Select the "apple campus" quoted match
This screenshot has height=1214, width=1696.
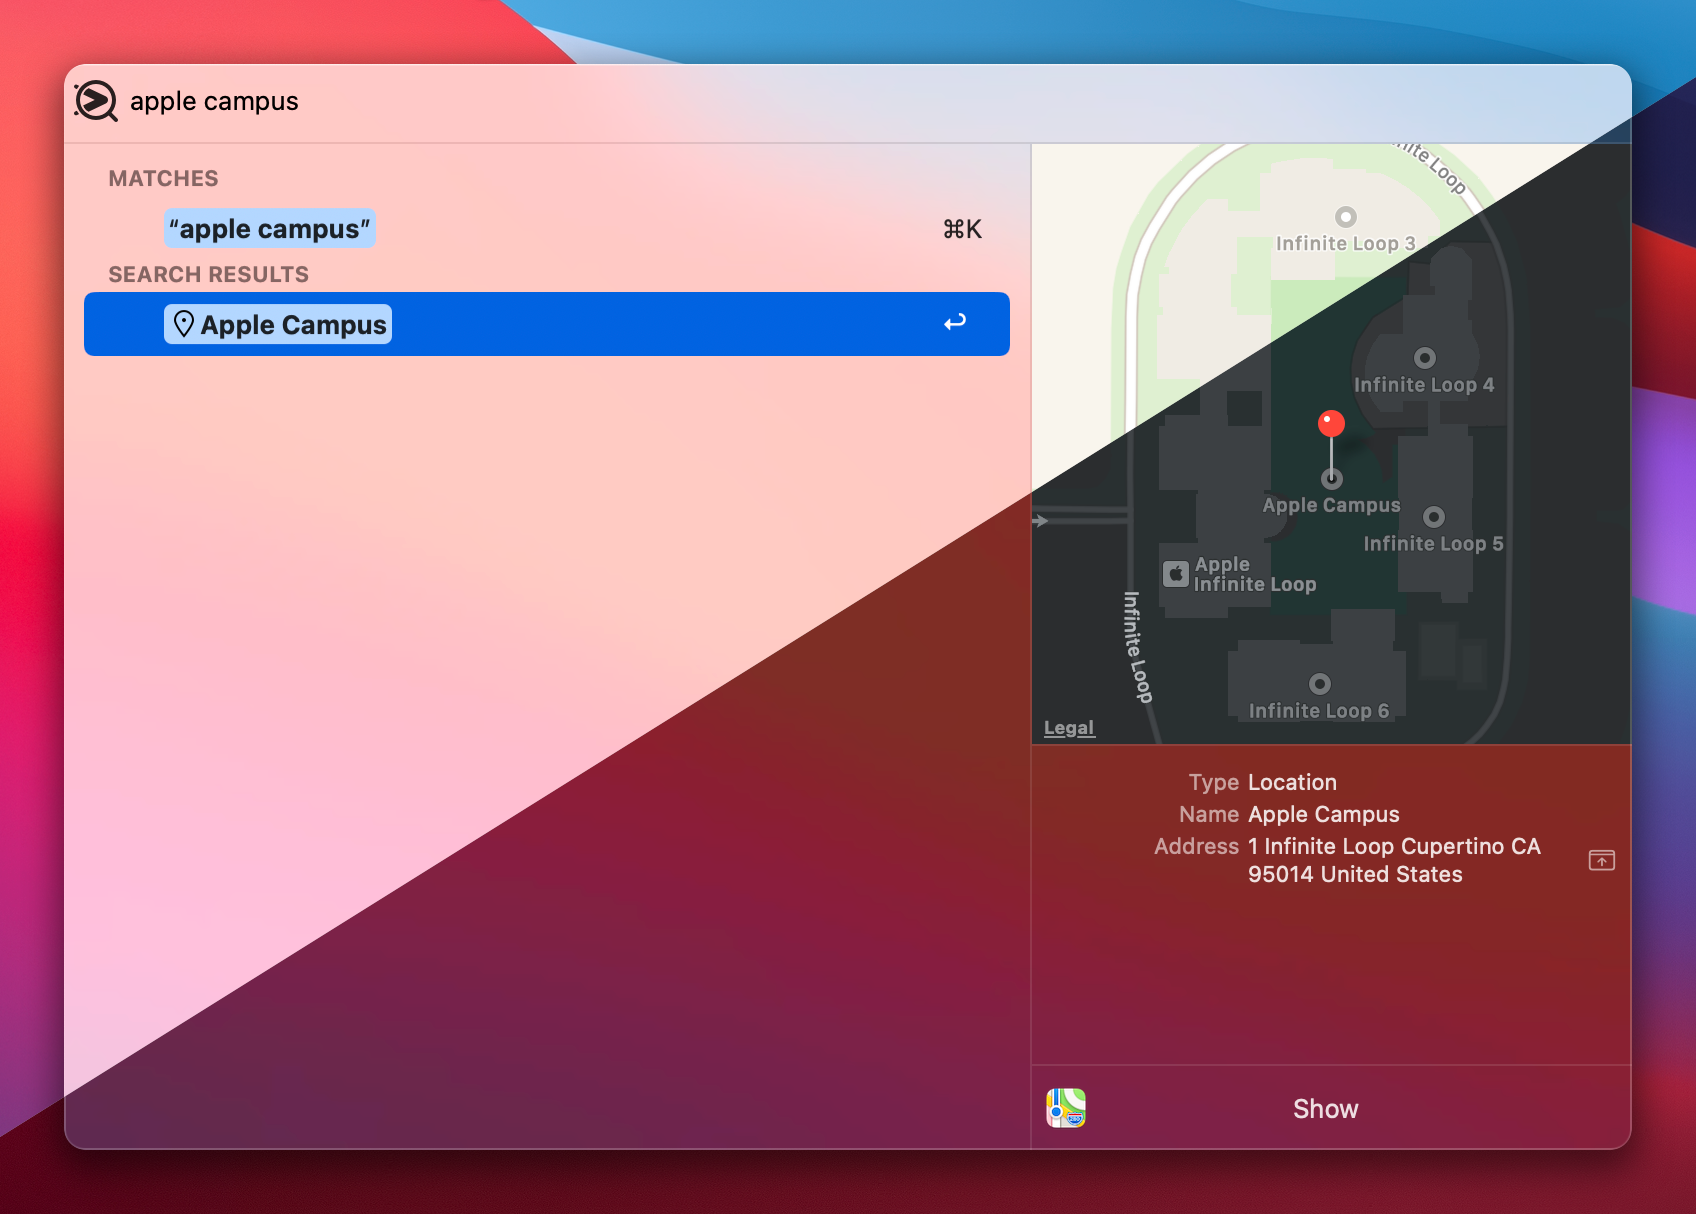click(x=270, y=229)
